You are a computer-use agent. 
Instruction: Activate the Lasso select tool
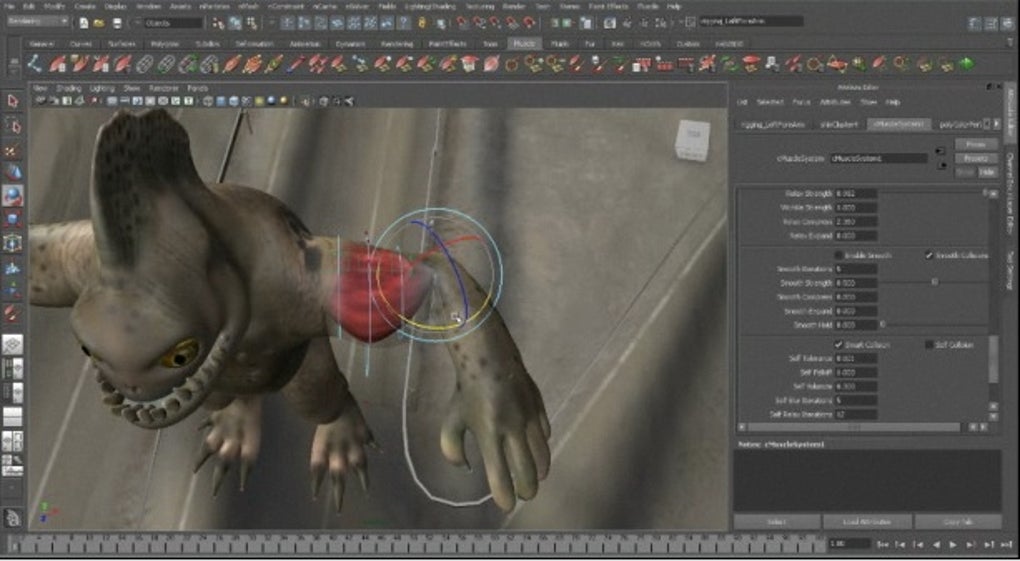(12, 125)
